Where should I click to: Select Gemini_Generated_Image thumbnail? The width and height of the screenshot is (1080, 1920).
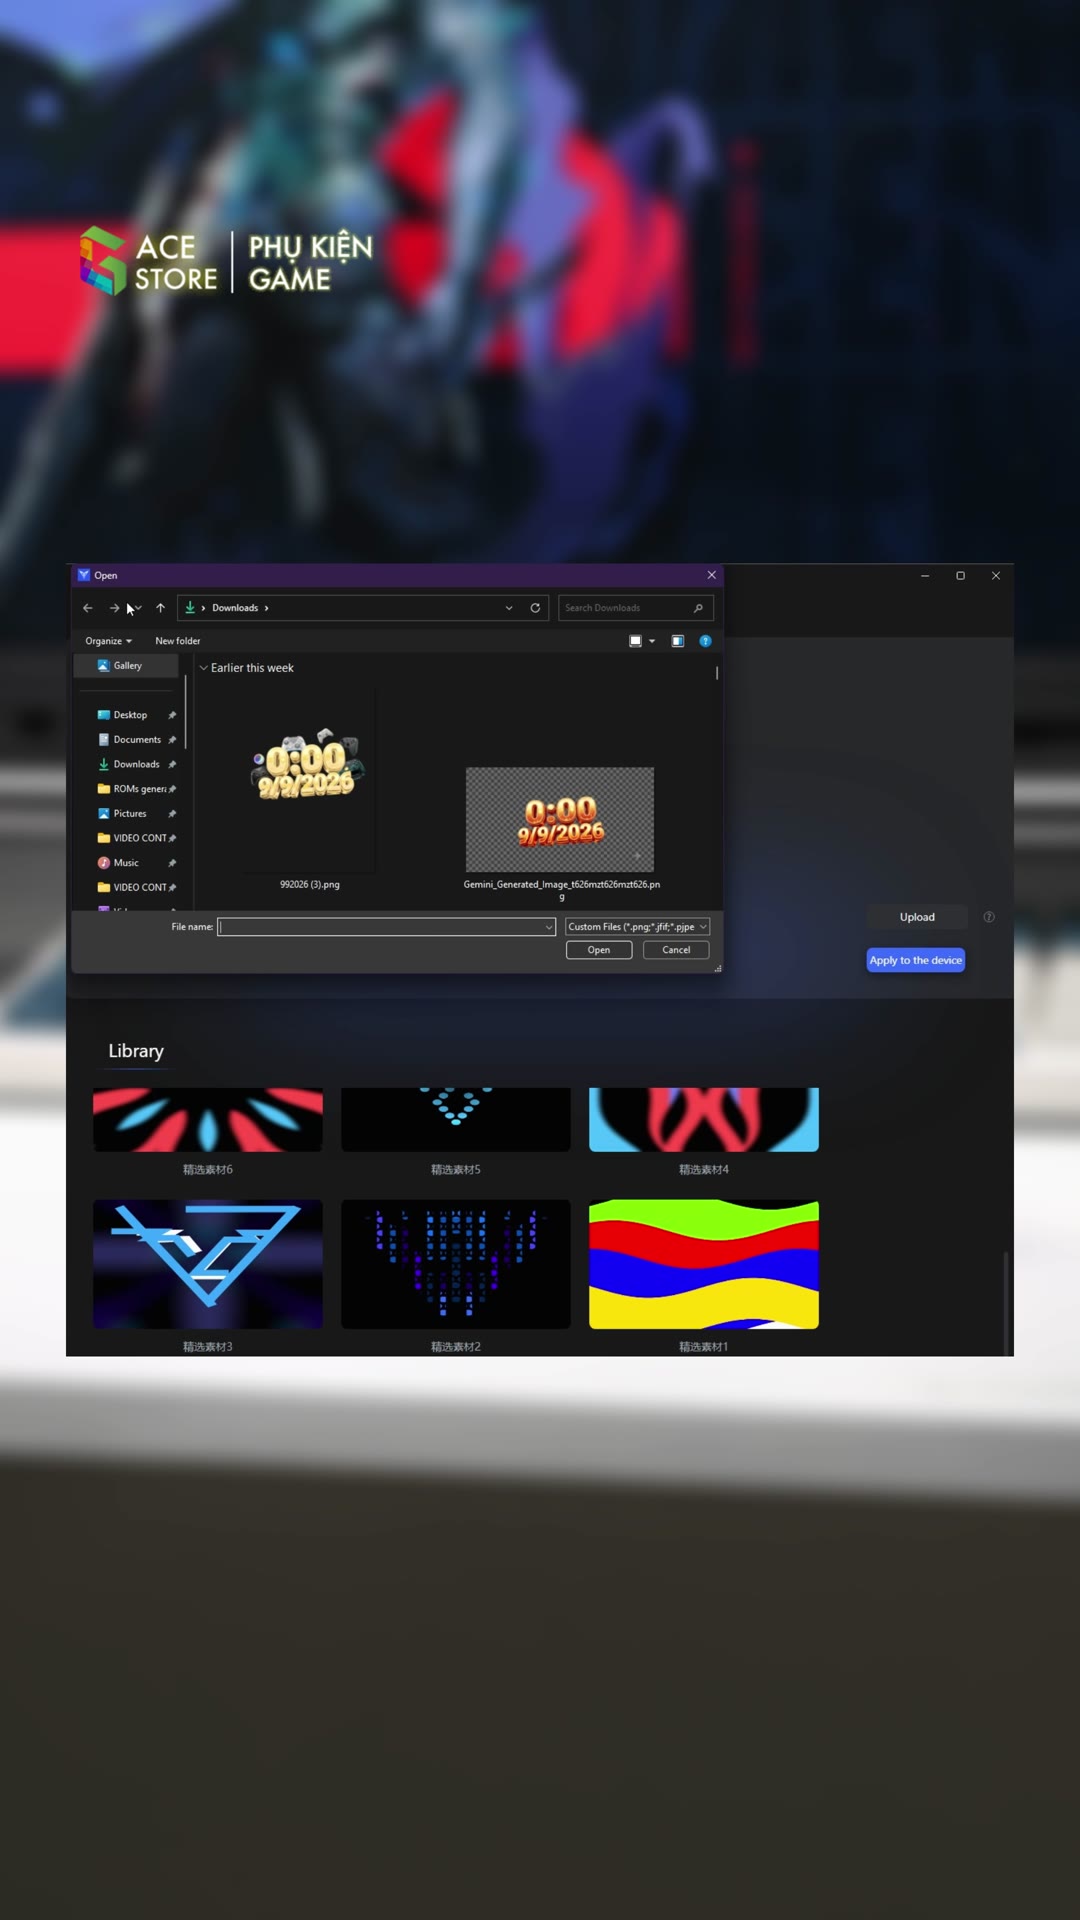tap(560, 820)
